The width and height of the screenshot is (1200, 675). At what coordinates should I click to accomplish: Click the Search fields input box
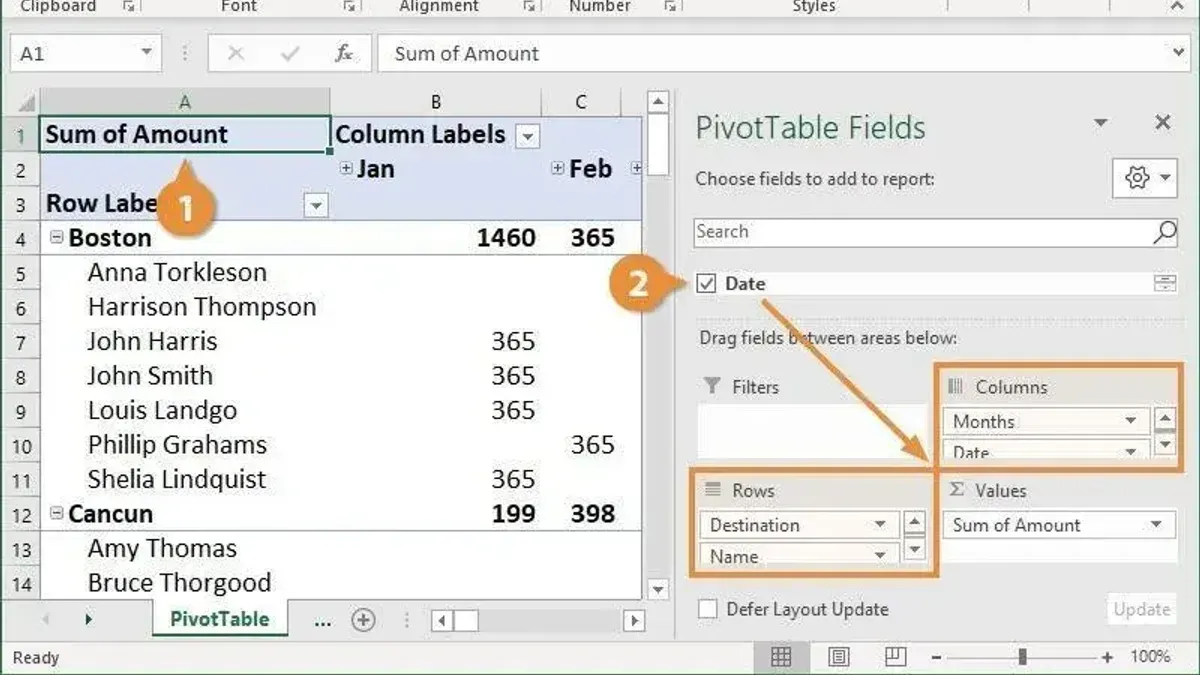click(936, 232)
